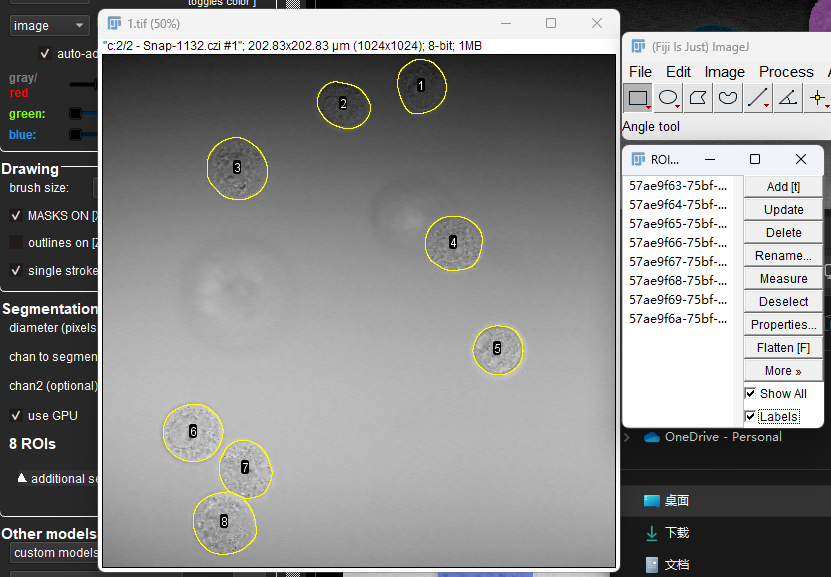The image size is (831, 577).
Task: Click cell ROI labeled 4 in image
Action: (x=454, y=243)
